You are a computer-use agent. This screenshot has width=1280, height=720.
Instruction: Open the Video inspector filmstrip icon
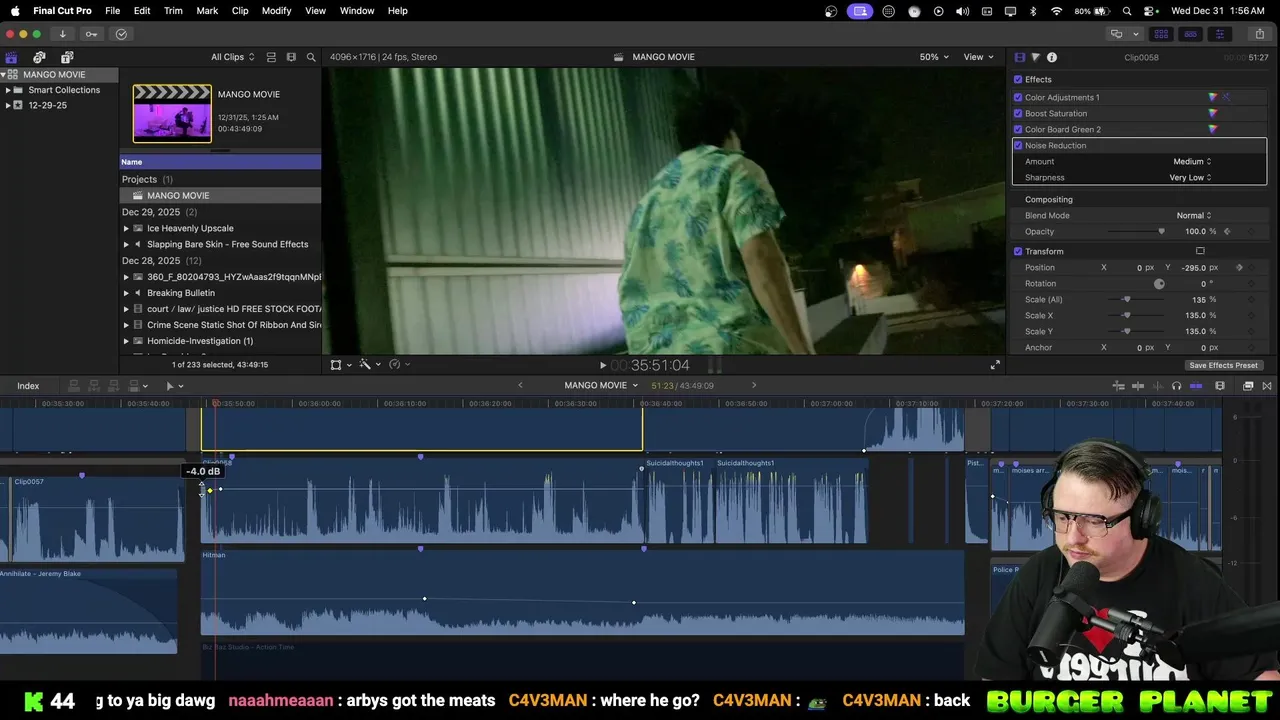(x=1019, y=57)
